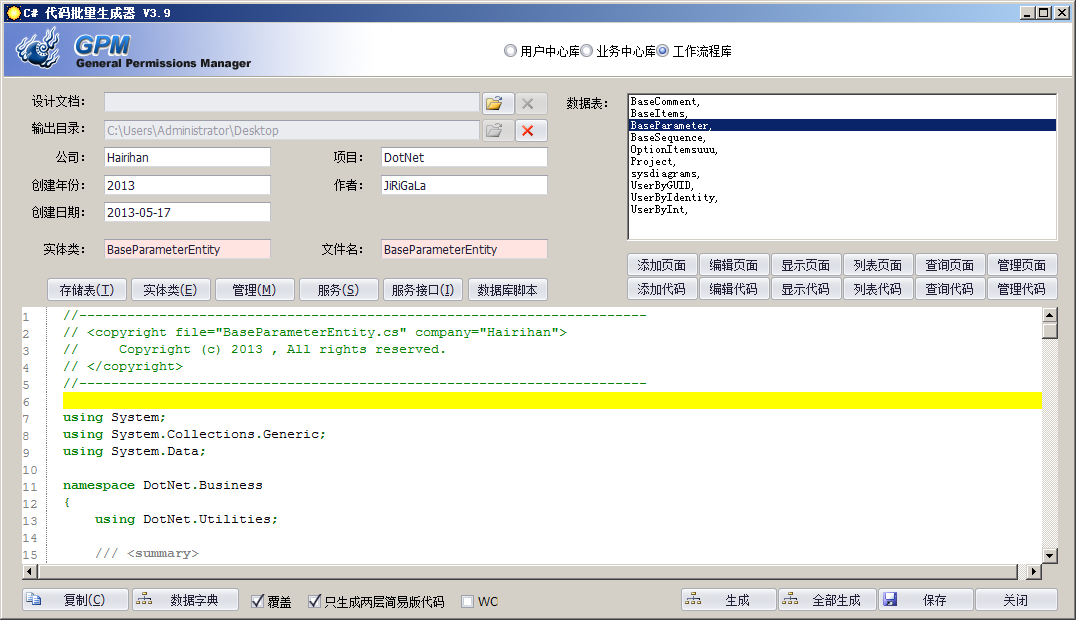
Task: Click the GPM logo in the header
Action: (x=102, y=46)
